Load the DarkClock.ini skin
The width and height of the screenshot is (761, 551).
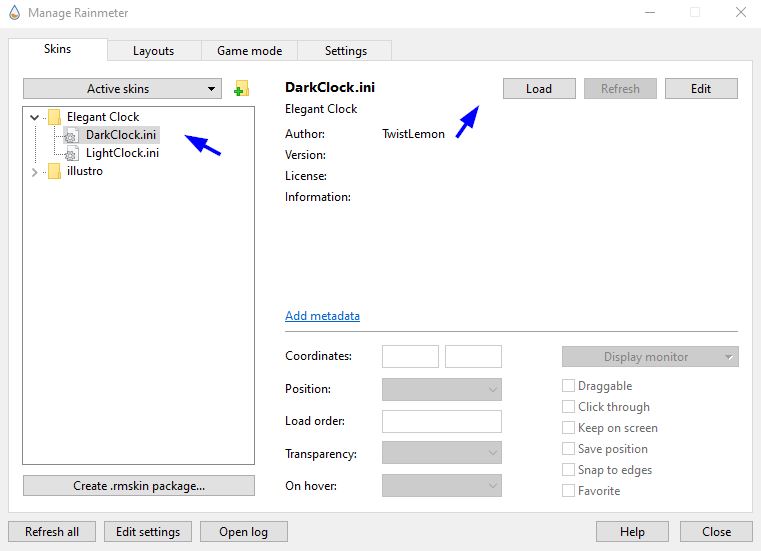tap(539, 89)
